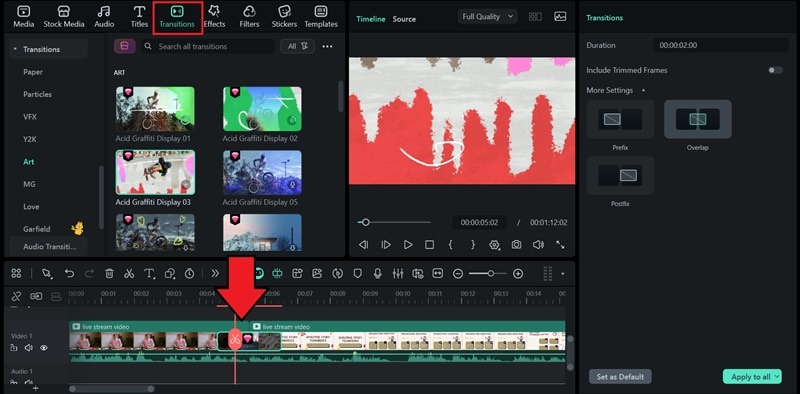Screen dimensions: 800x394
Task: Click the Duration 00:00:02:00 field
Action: pos(721,45)
